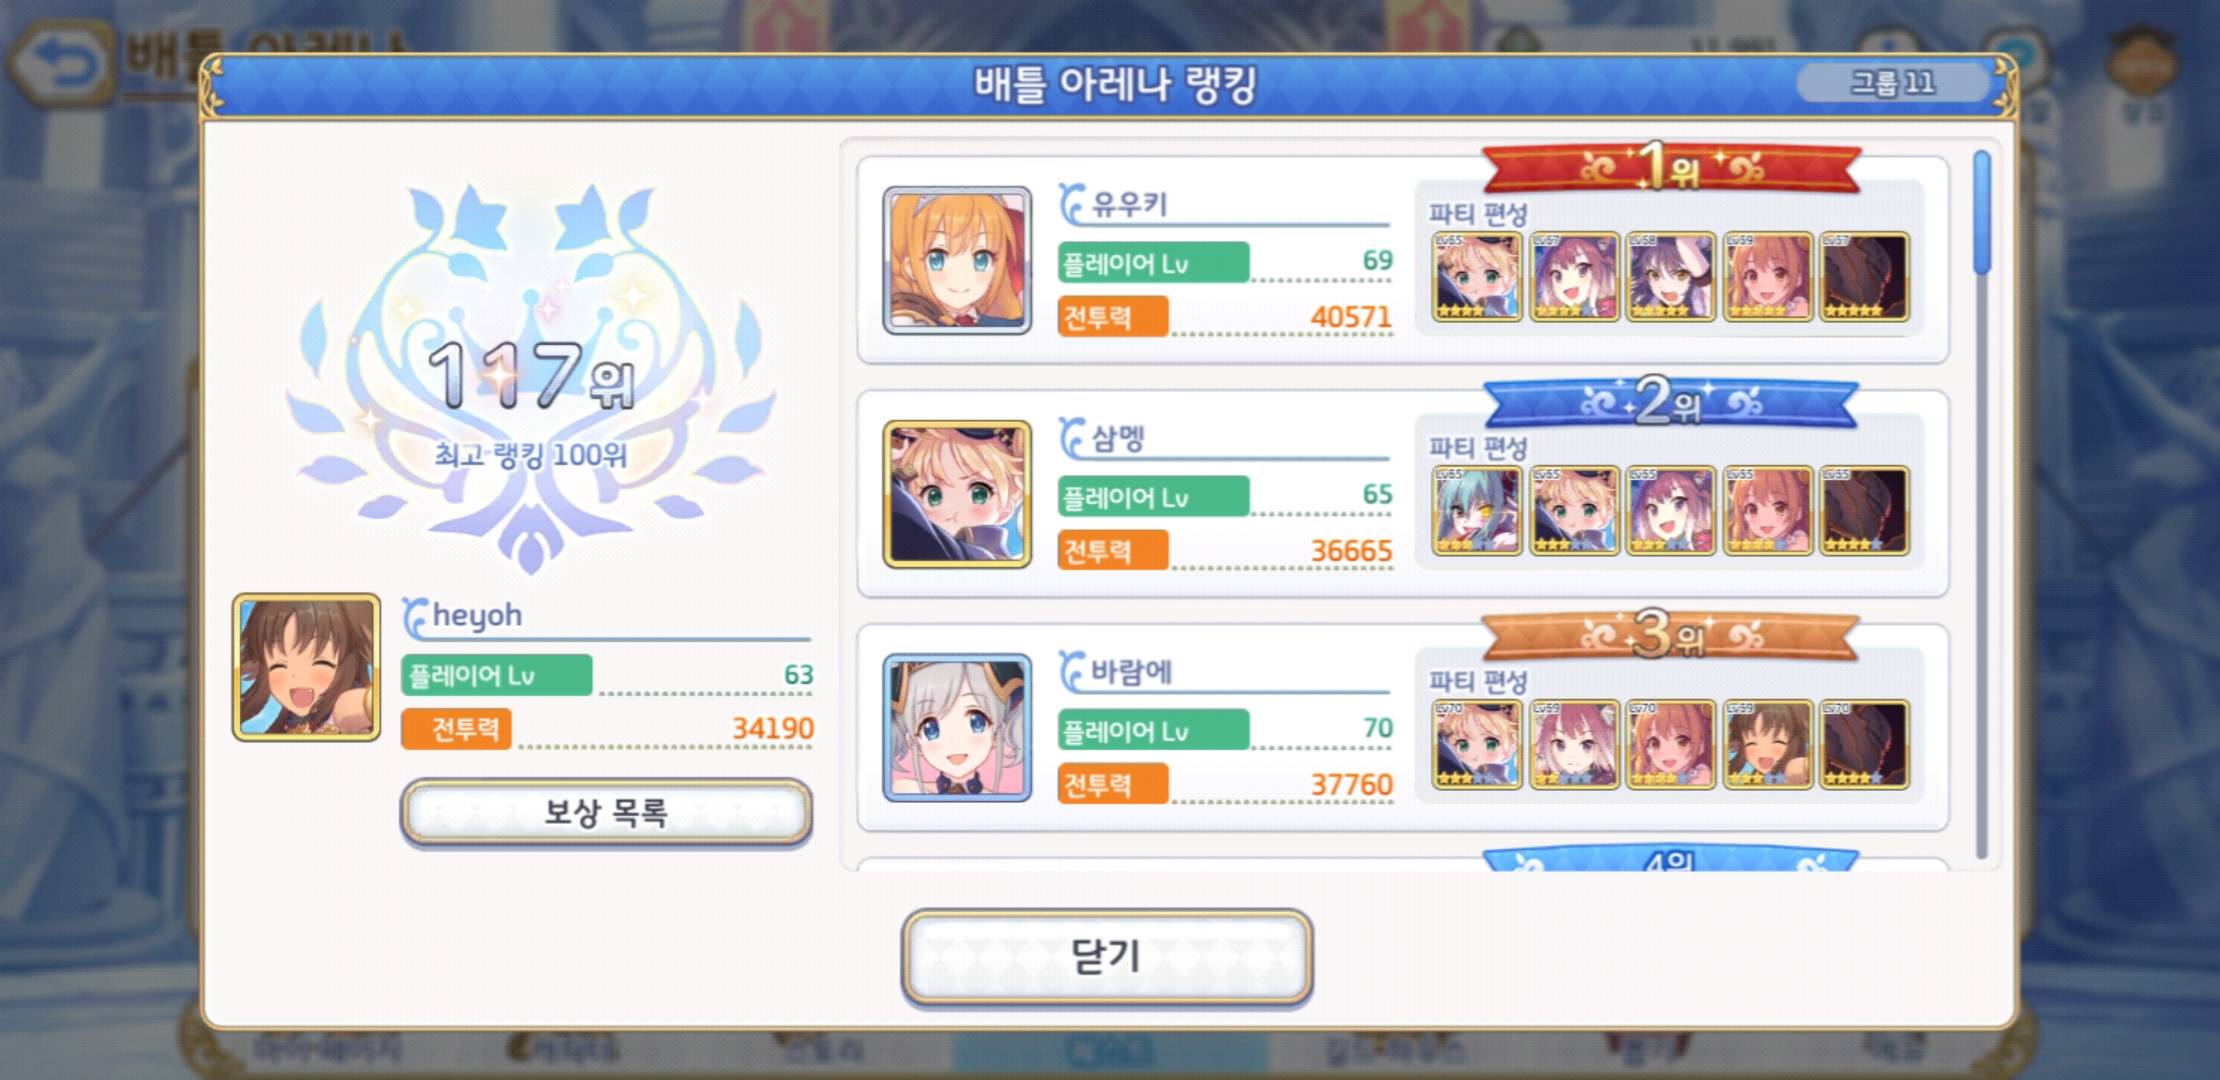Tap last party character of rank 1
The height and width of the screenshot is (1080, 2220).
1865,277
